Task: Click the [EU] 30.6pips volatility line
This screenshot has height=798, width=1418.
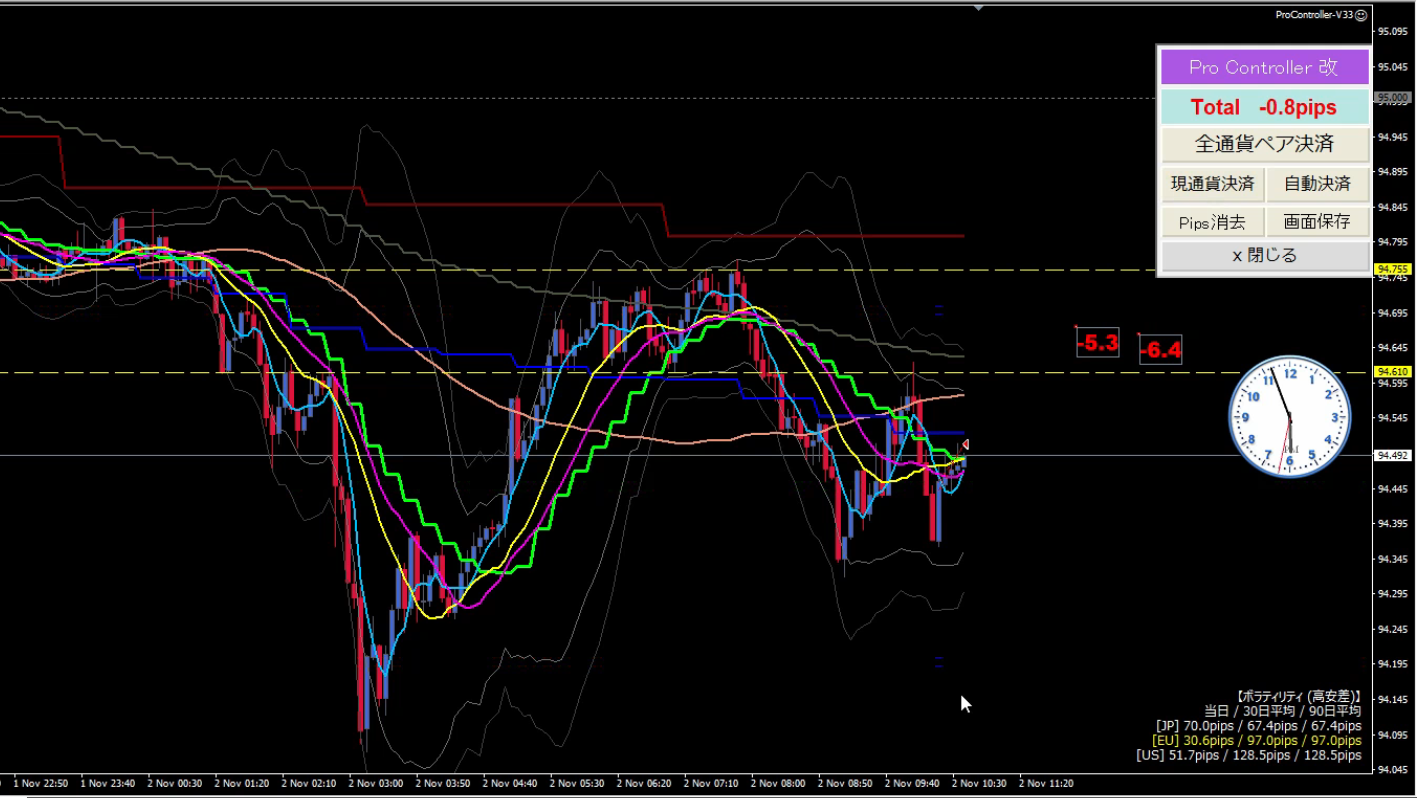Action: click(1257, 741)
